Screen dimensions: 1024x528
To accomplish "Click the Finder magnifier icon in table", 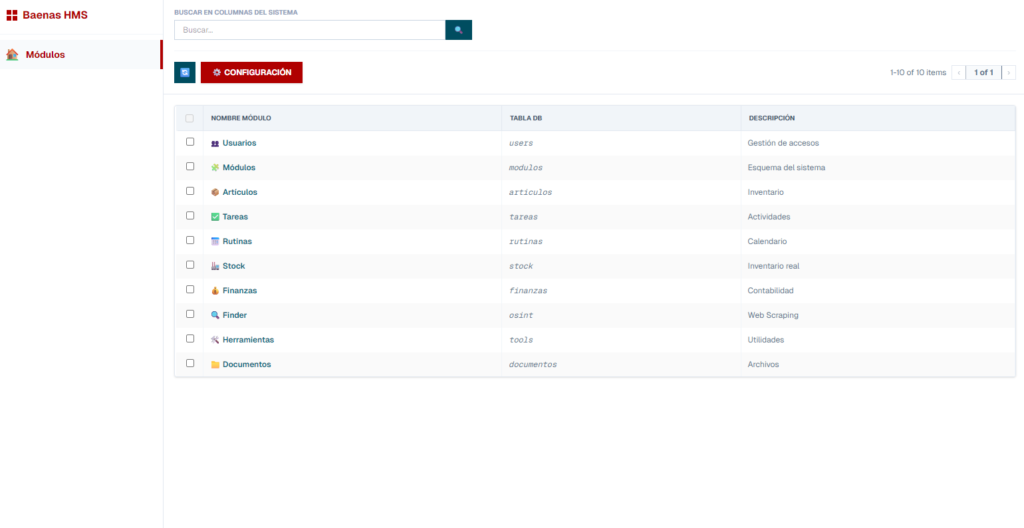I will point(215,315).
